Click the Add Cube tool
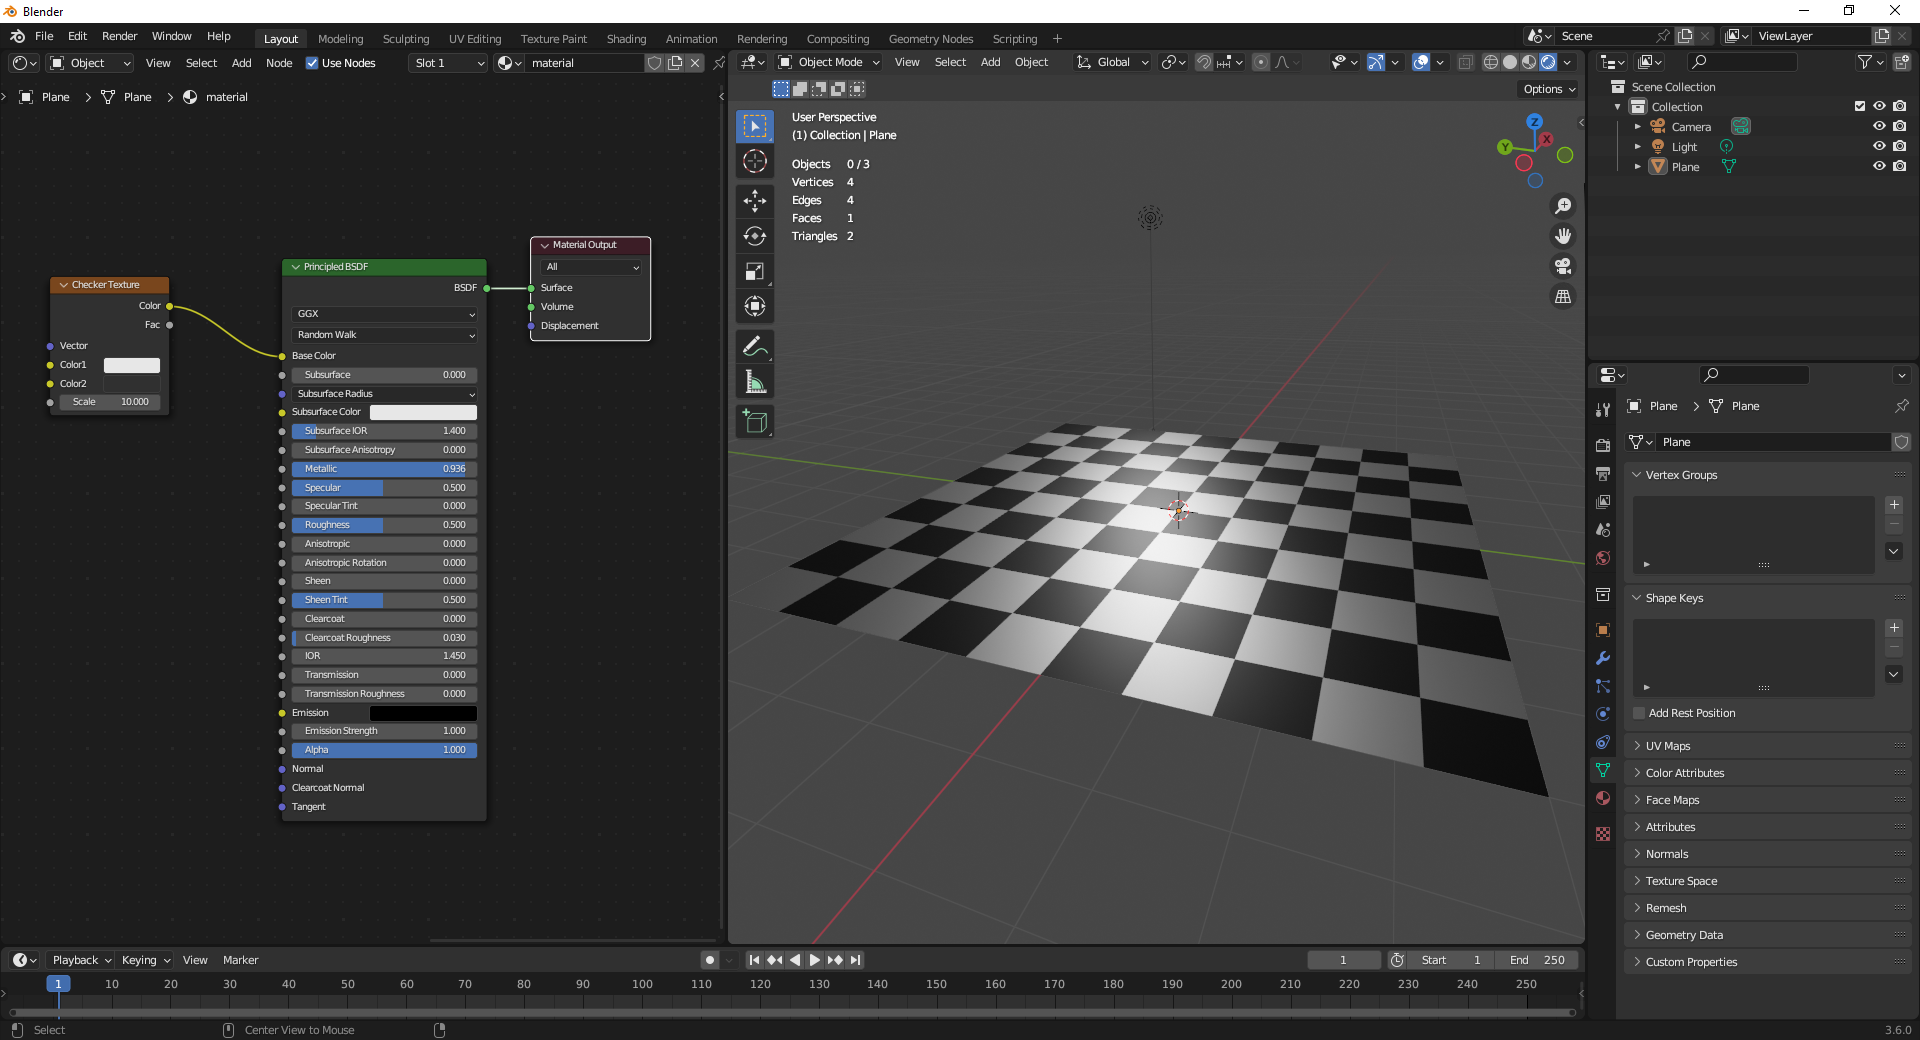 click(755, 422)
